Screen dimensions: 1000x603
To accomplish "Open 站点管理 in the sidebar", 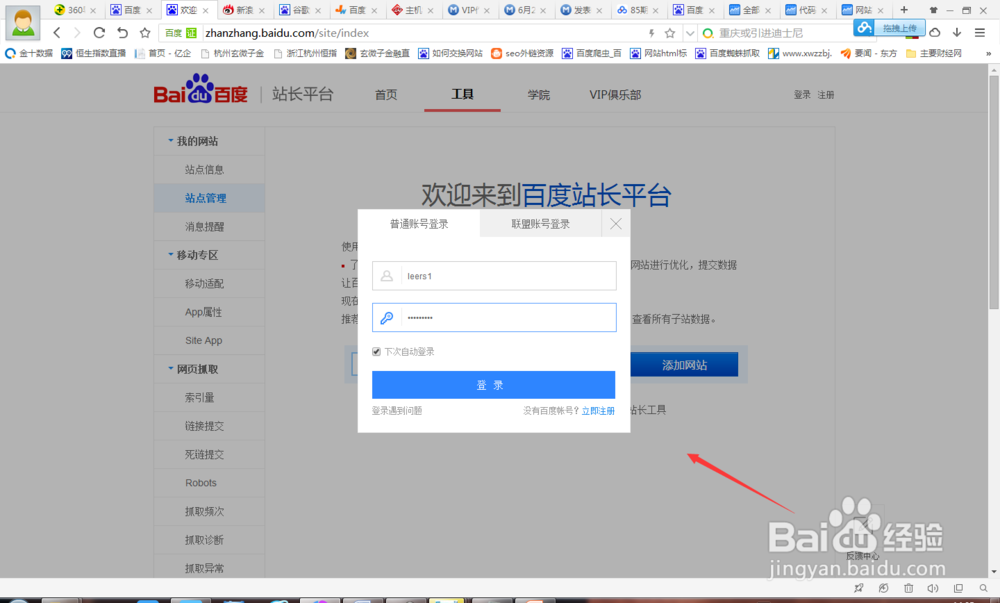I will [205, 198].
